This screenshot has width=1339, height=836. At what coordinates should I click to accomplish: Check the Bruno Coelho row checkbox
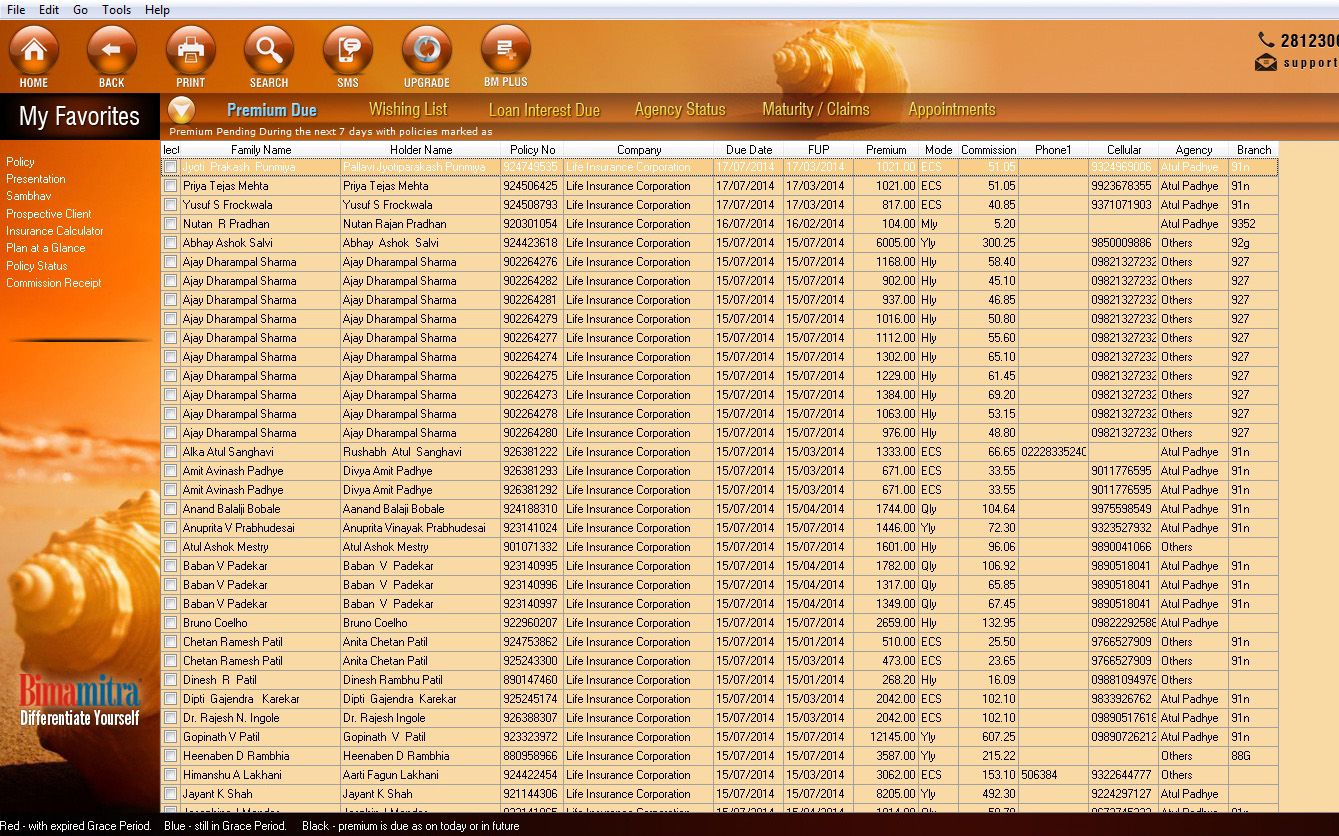[171, 623]
